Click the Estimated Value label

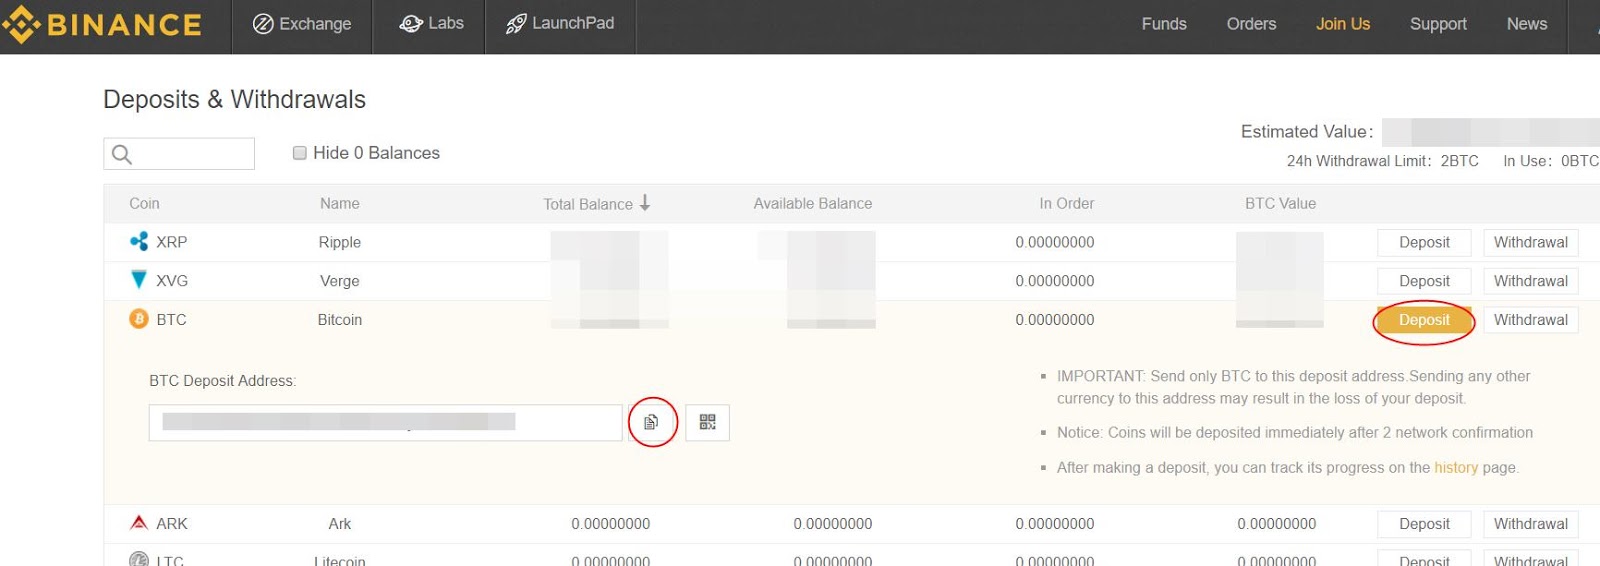click(1307, 131)
